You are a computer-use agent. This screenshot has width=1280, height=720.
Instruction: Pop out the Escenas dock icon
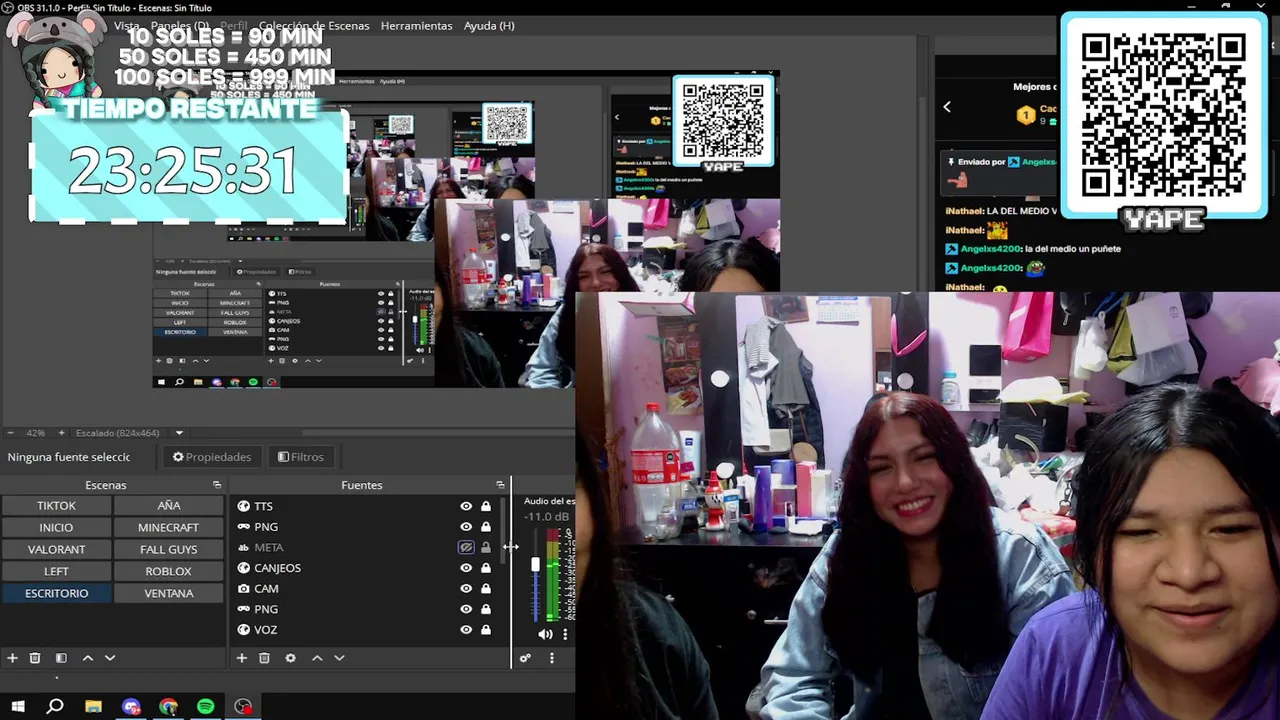(217, 485)
